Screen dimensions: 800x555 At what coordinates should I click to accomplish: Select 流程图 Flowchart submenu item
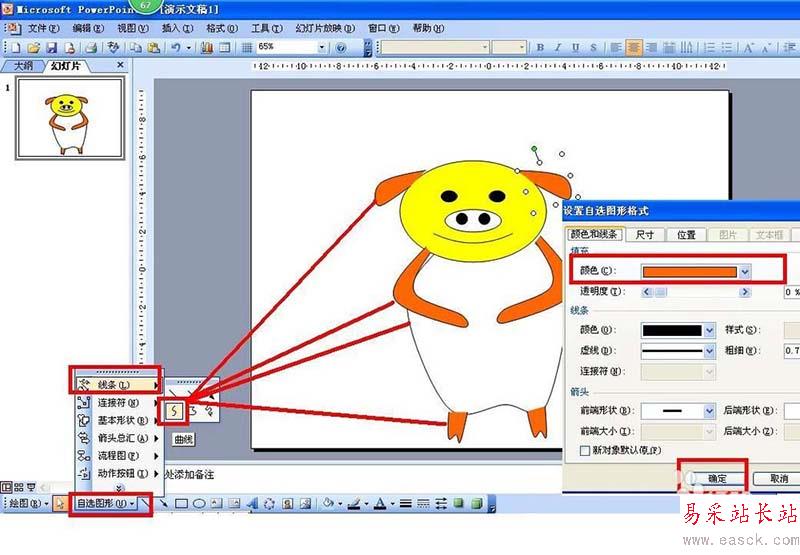118,456
